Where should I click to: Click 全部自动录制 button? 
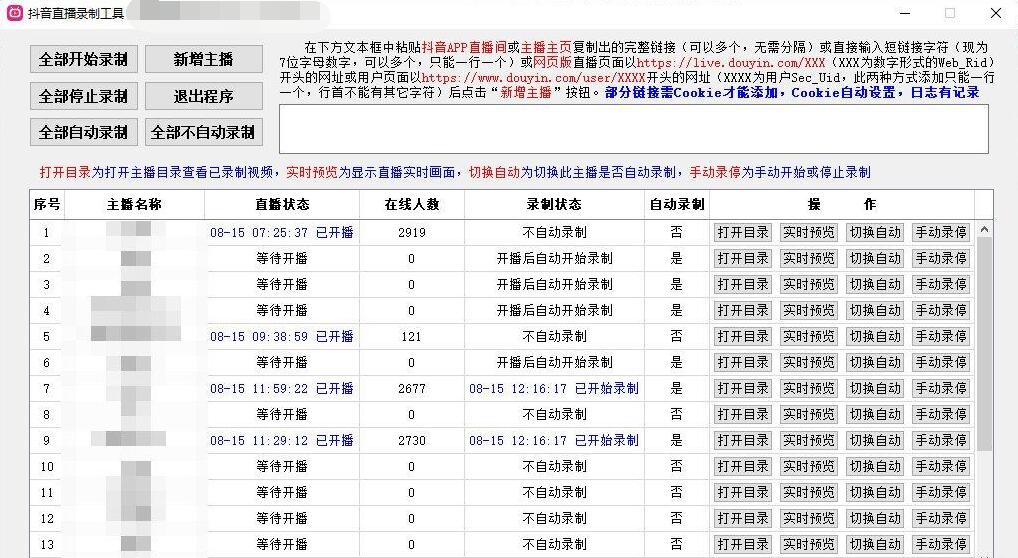(x=83, y=133)
